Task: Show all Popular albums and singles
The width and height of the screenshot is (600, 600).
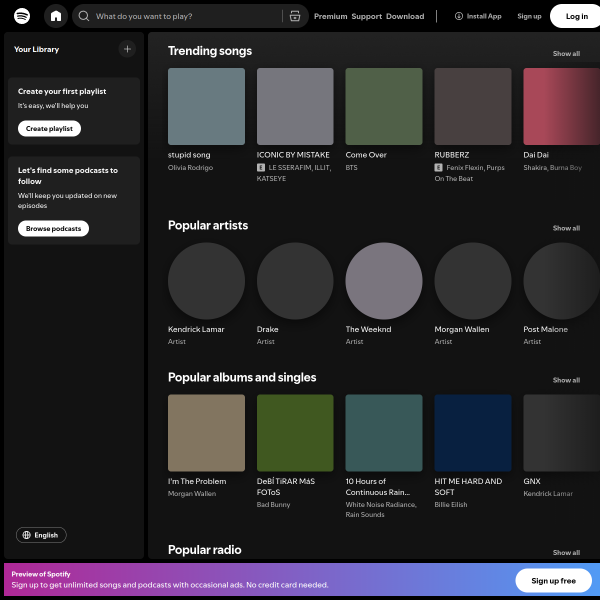Action: click(566, 380)
